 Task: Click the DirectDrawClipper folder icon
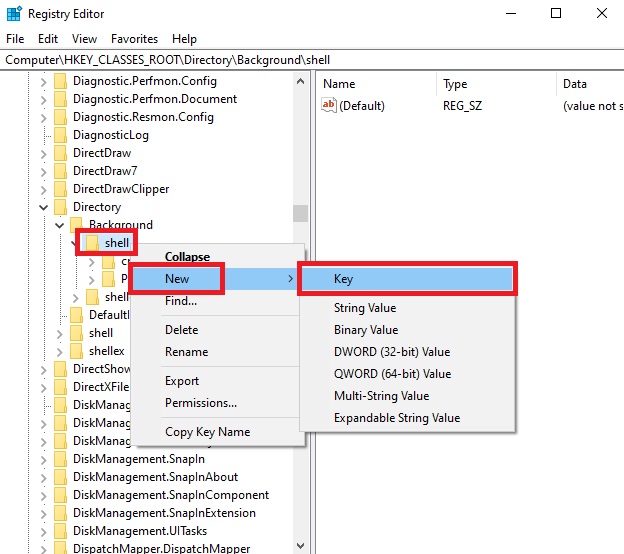pyautogui.click(x=61, y=189)
